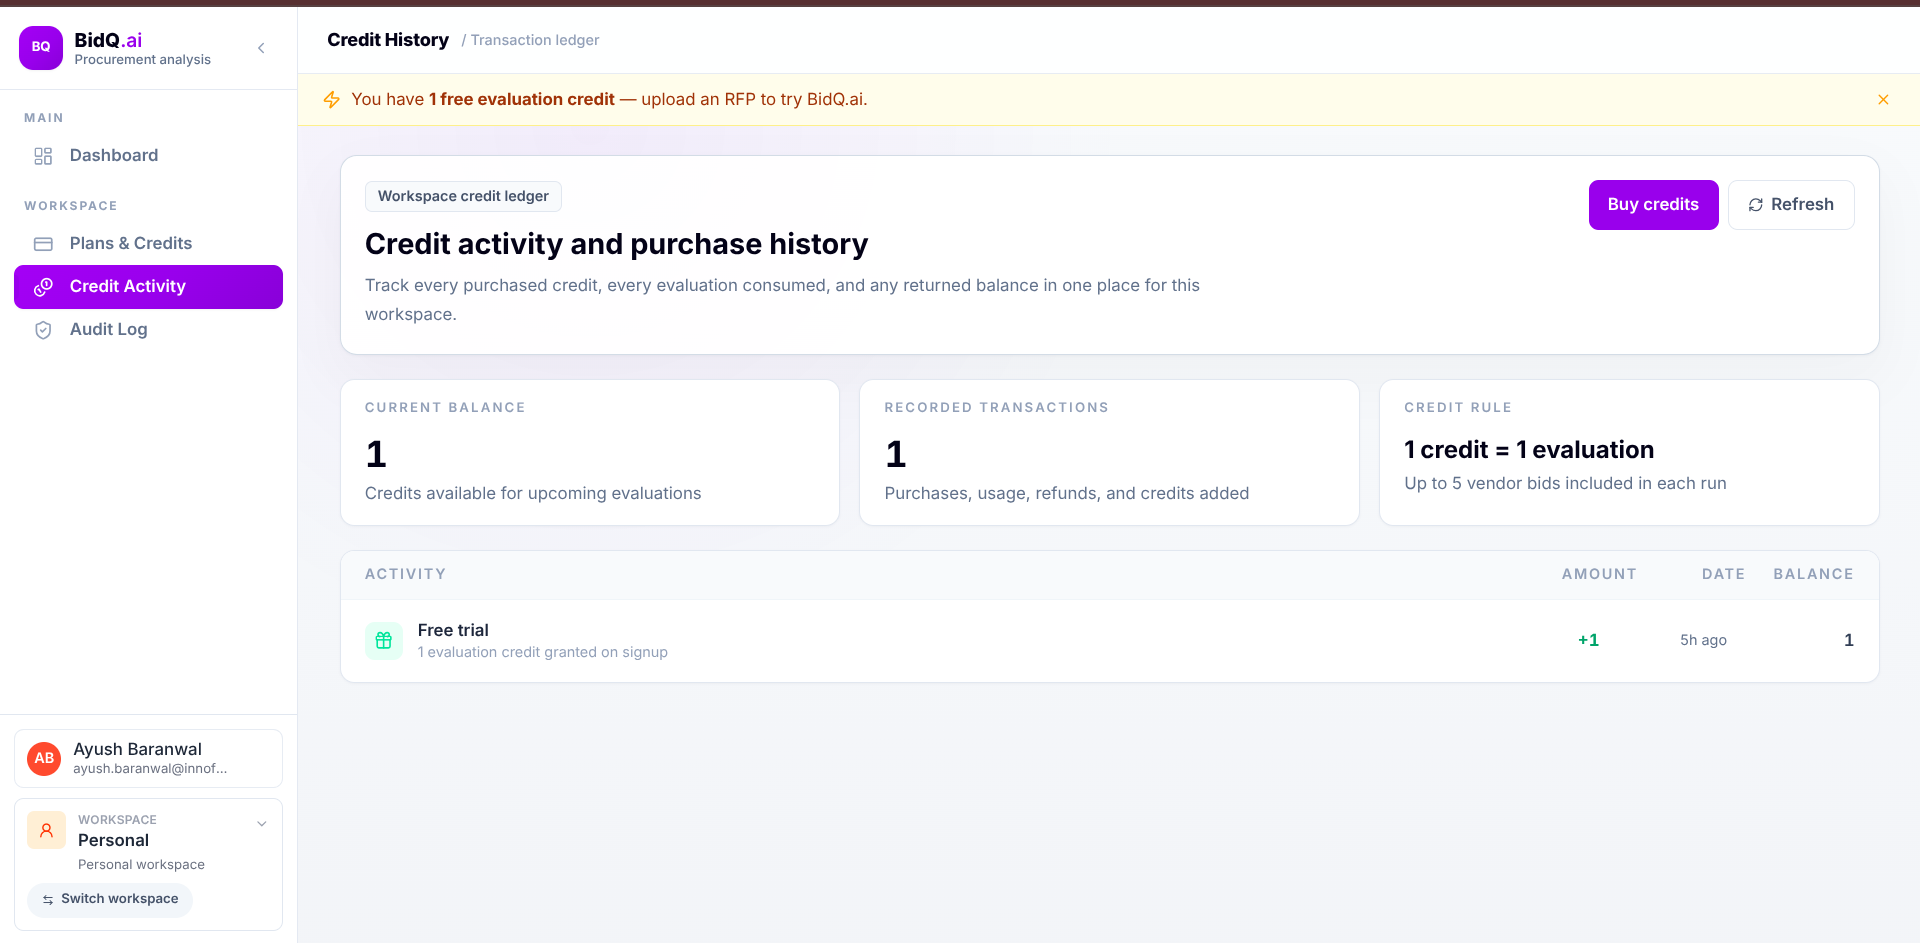Click the lightning bolt banner icon
Screen dimensions: 1920x943
pyautogui.click(x=332, y=100)
